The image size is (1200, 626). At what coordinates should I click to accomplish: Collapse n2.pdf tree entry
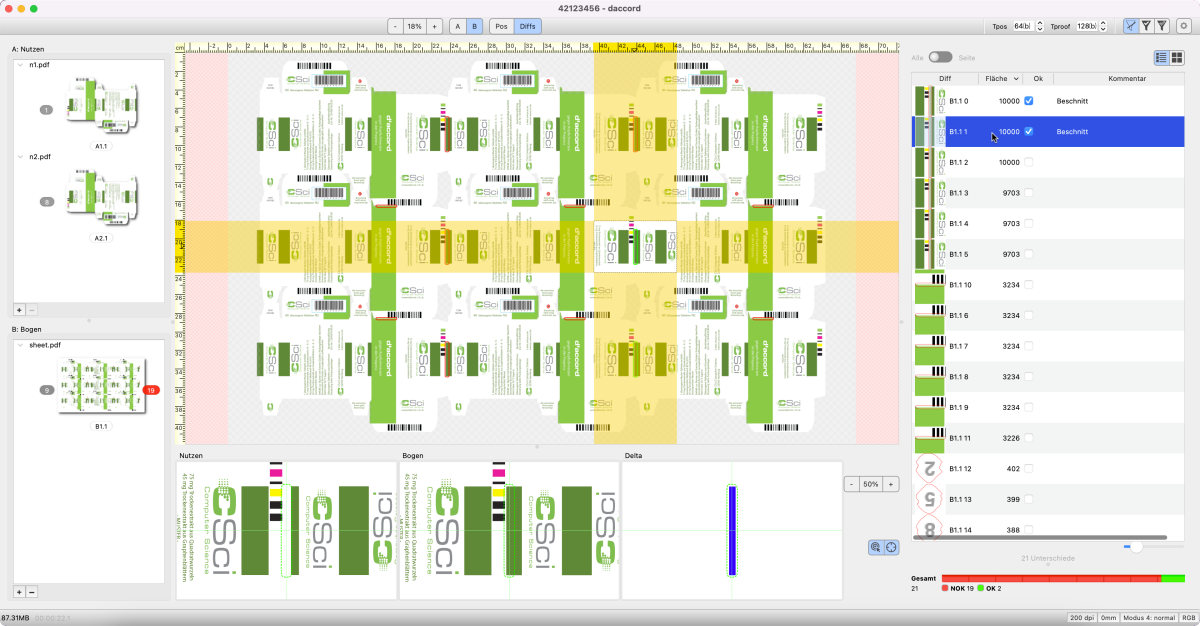[20, 157]
